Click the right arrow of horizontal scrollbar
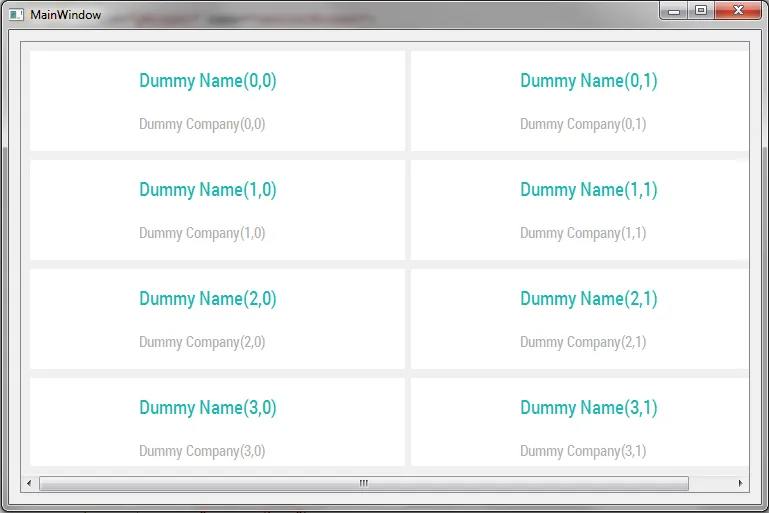Viewport: 769px width, 513px height. tap(740, 484)
